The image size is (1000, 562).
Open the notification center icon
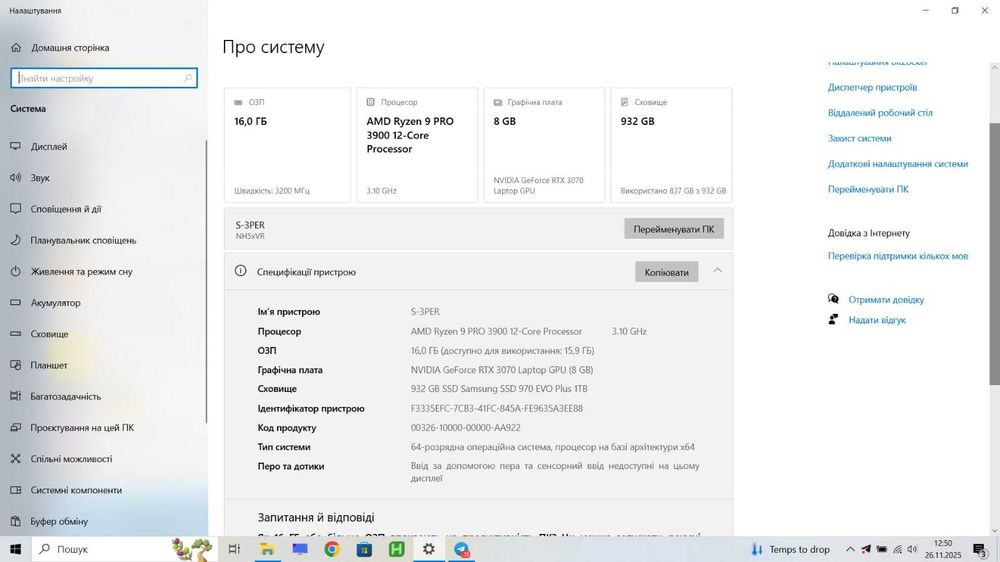[x=980, y=549]
